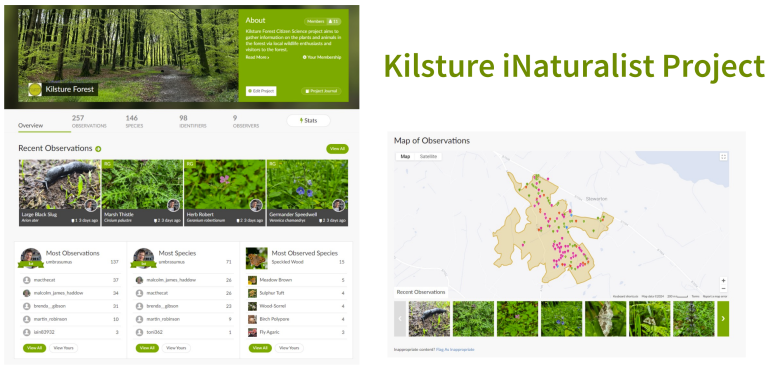The width and height of the screenshot is (768, 370).
Task: Click observer avatar on Germander Speedwell card
Action: (x=338, y=205)
